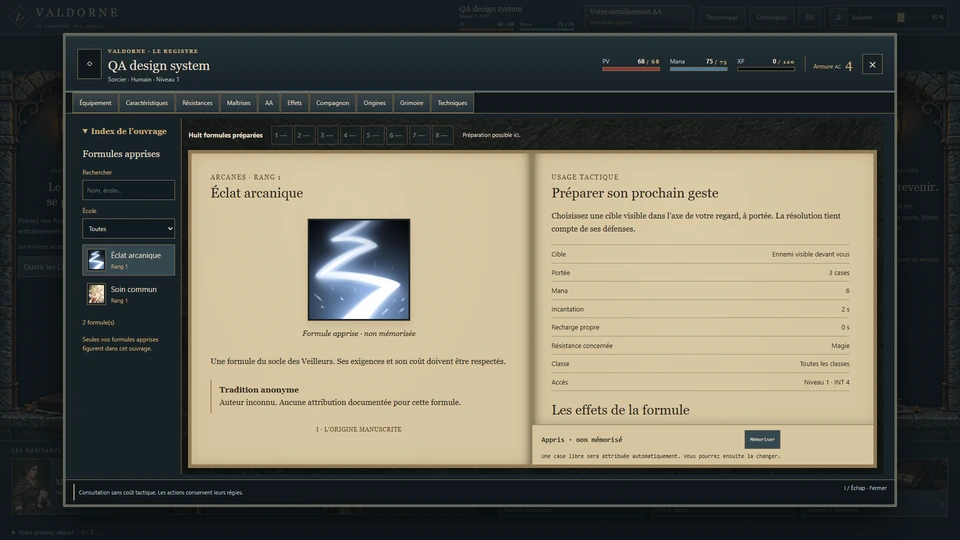
Task: Select the Grimoire tab
Action: pos(411,103)
